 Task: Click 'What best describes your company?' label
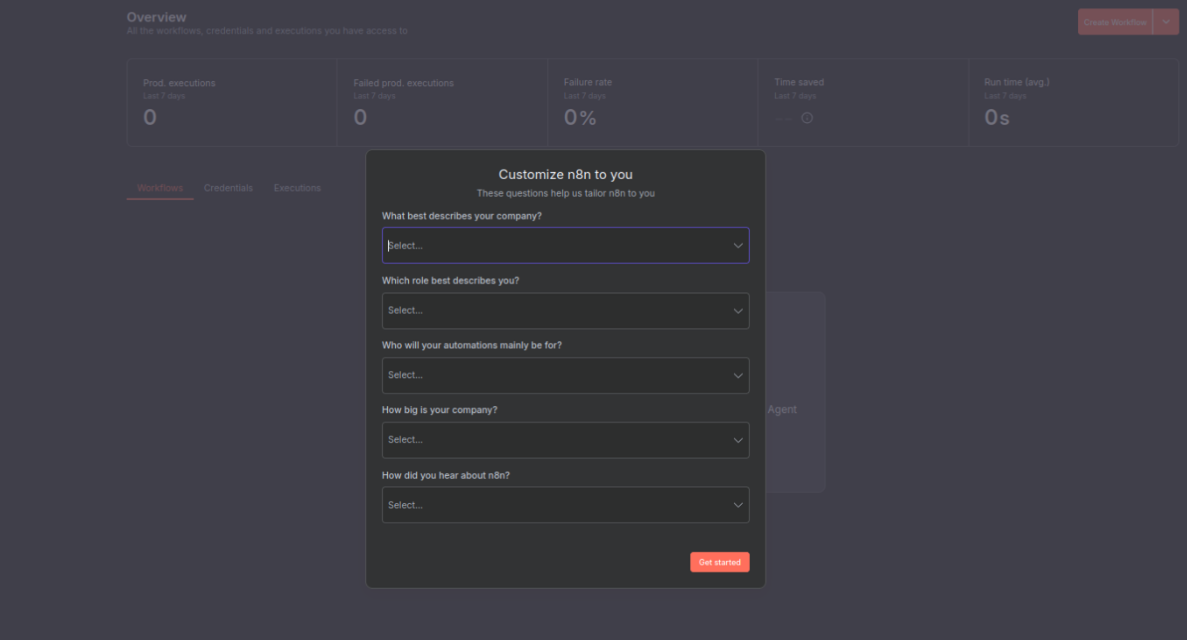click(462, 216)
